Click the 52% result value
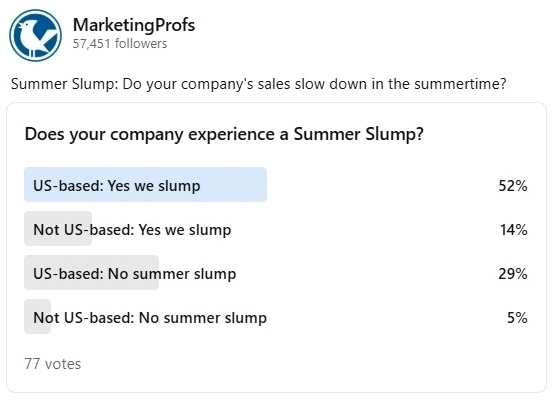This screenshot has width=553, height=401. coord(513,186)
